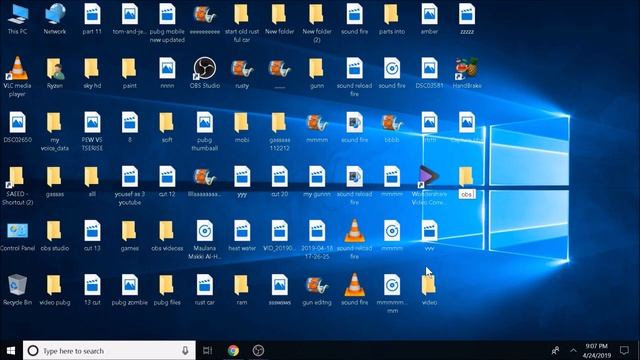This screenshot has height=360, width=640.
Task: Select the 'pubg thumbaall' image
Action: (204, 131)
